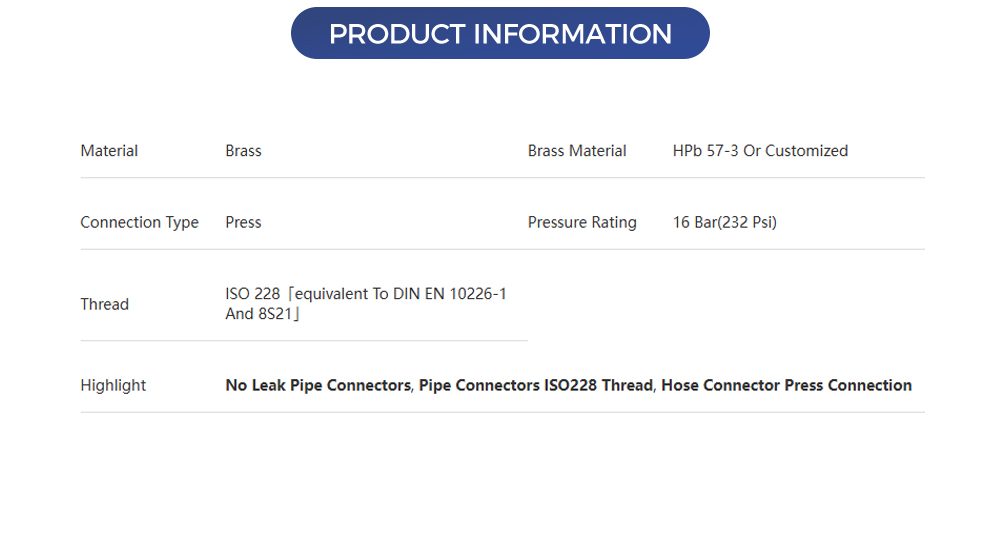Select the Thread label
Screen dimensions: 1000x534
104,304
